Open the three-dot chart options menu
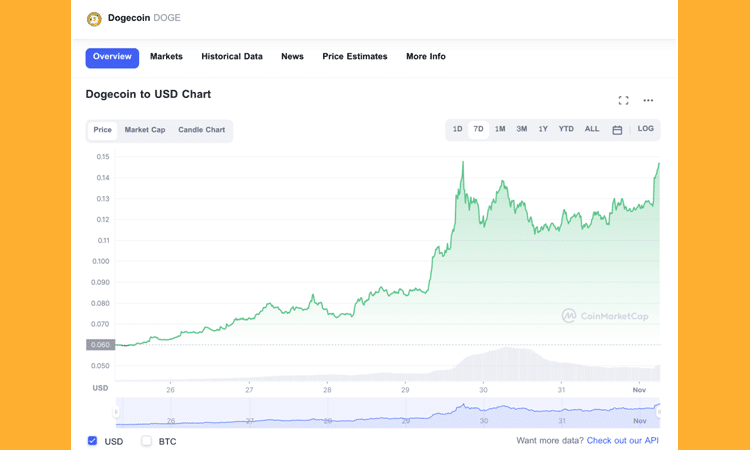This screenshot has height=450, width=750. click(x=648, y=100)
